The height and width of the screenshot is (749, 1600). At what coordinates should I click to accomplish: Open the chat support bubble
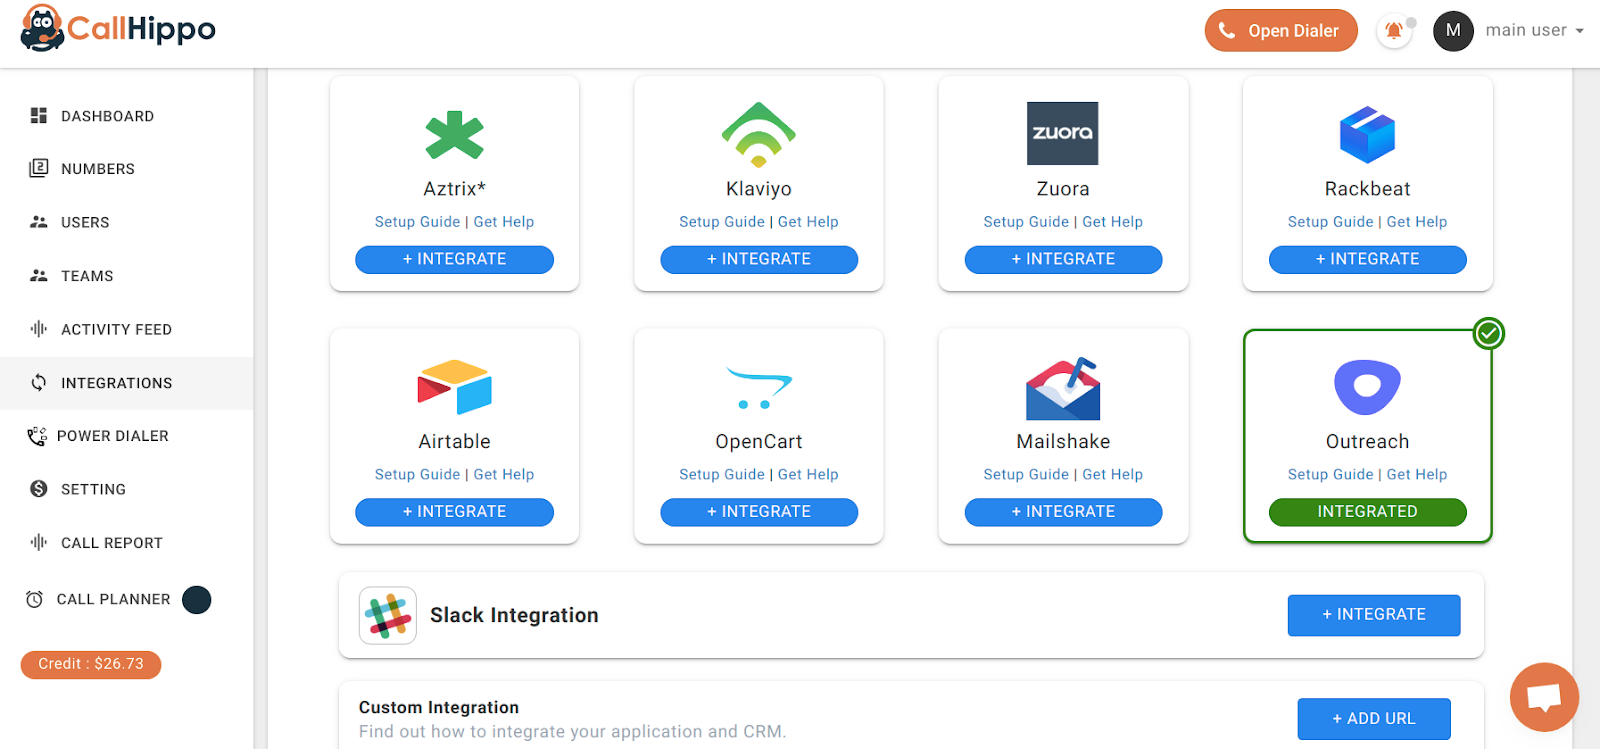[x=1544, y=697]
